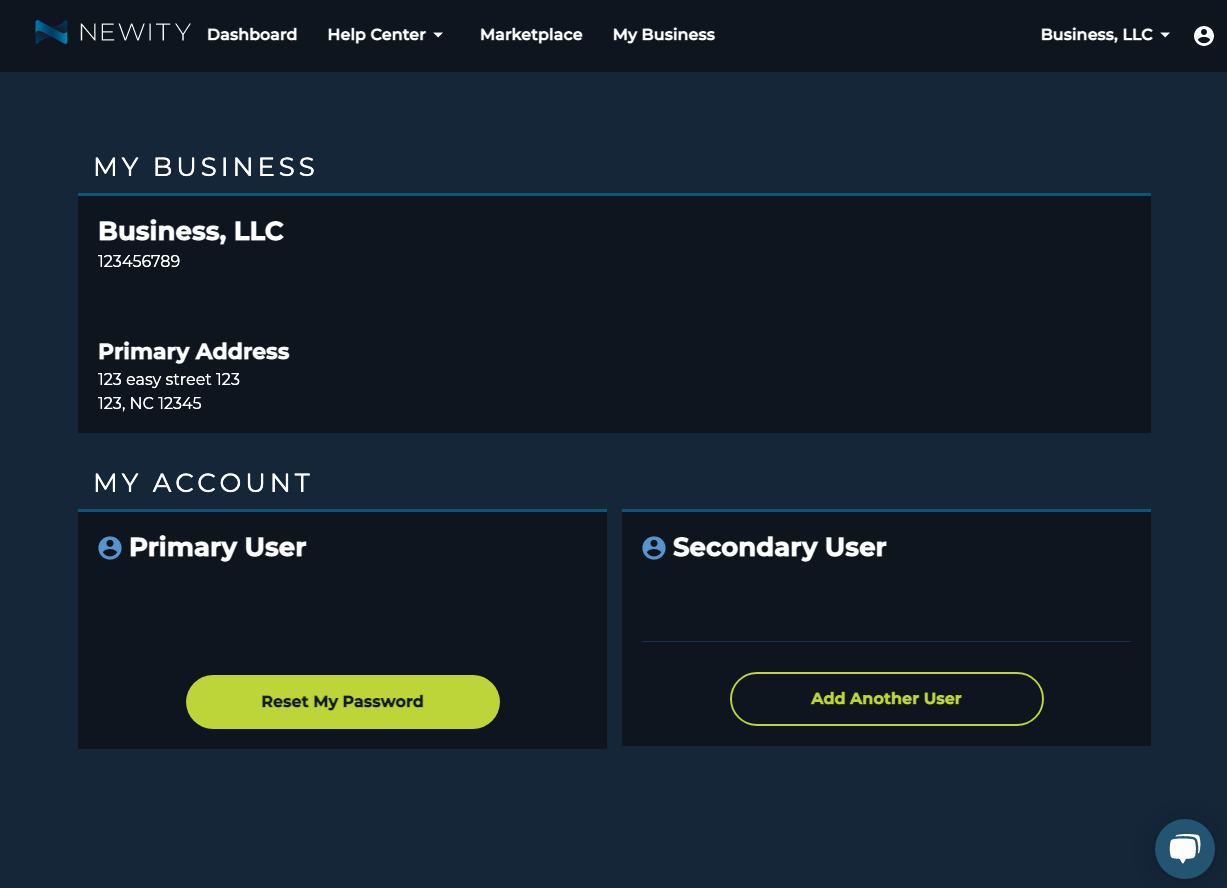This screenshot has width=1227, height=888.
Task: Open the Help Center menu label
Action: click(x=376, y=35)
